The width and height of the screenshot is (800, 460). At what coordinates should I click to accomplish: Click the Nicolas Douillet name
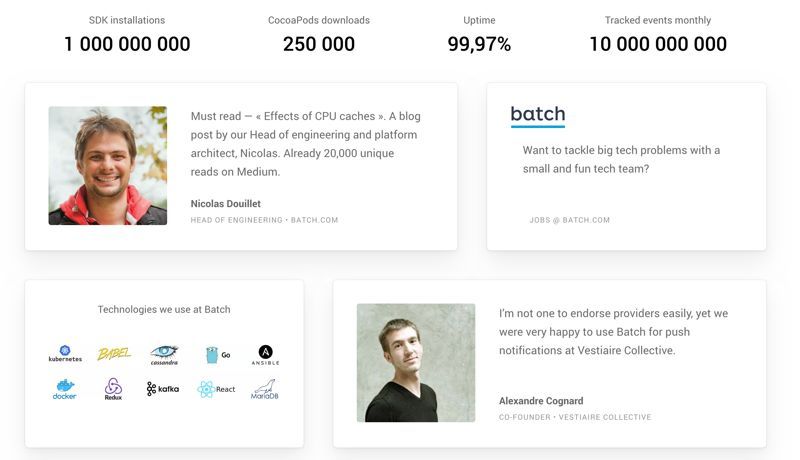pyautogui.click(x=226, y=203)
